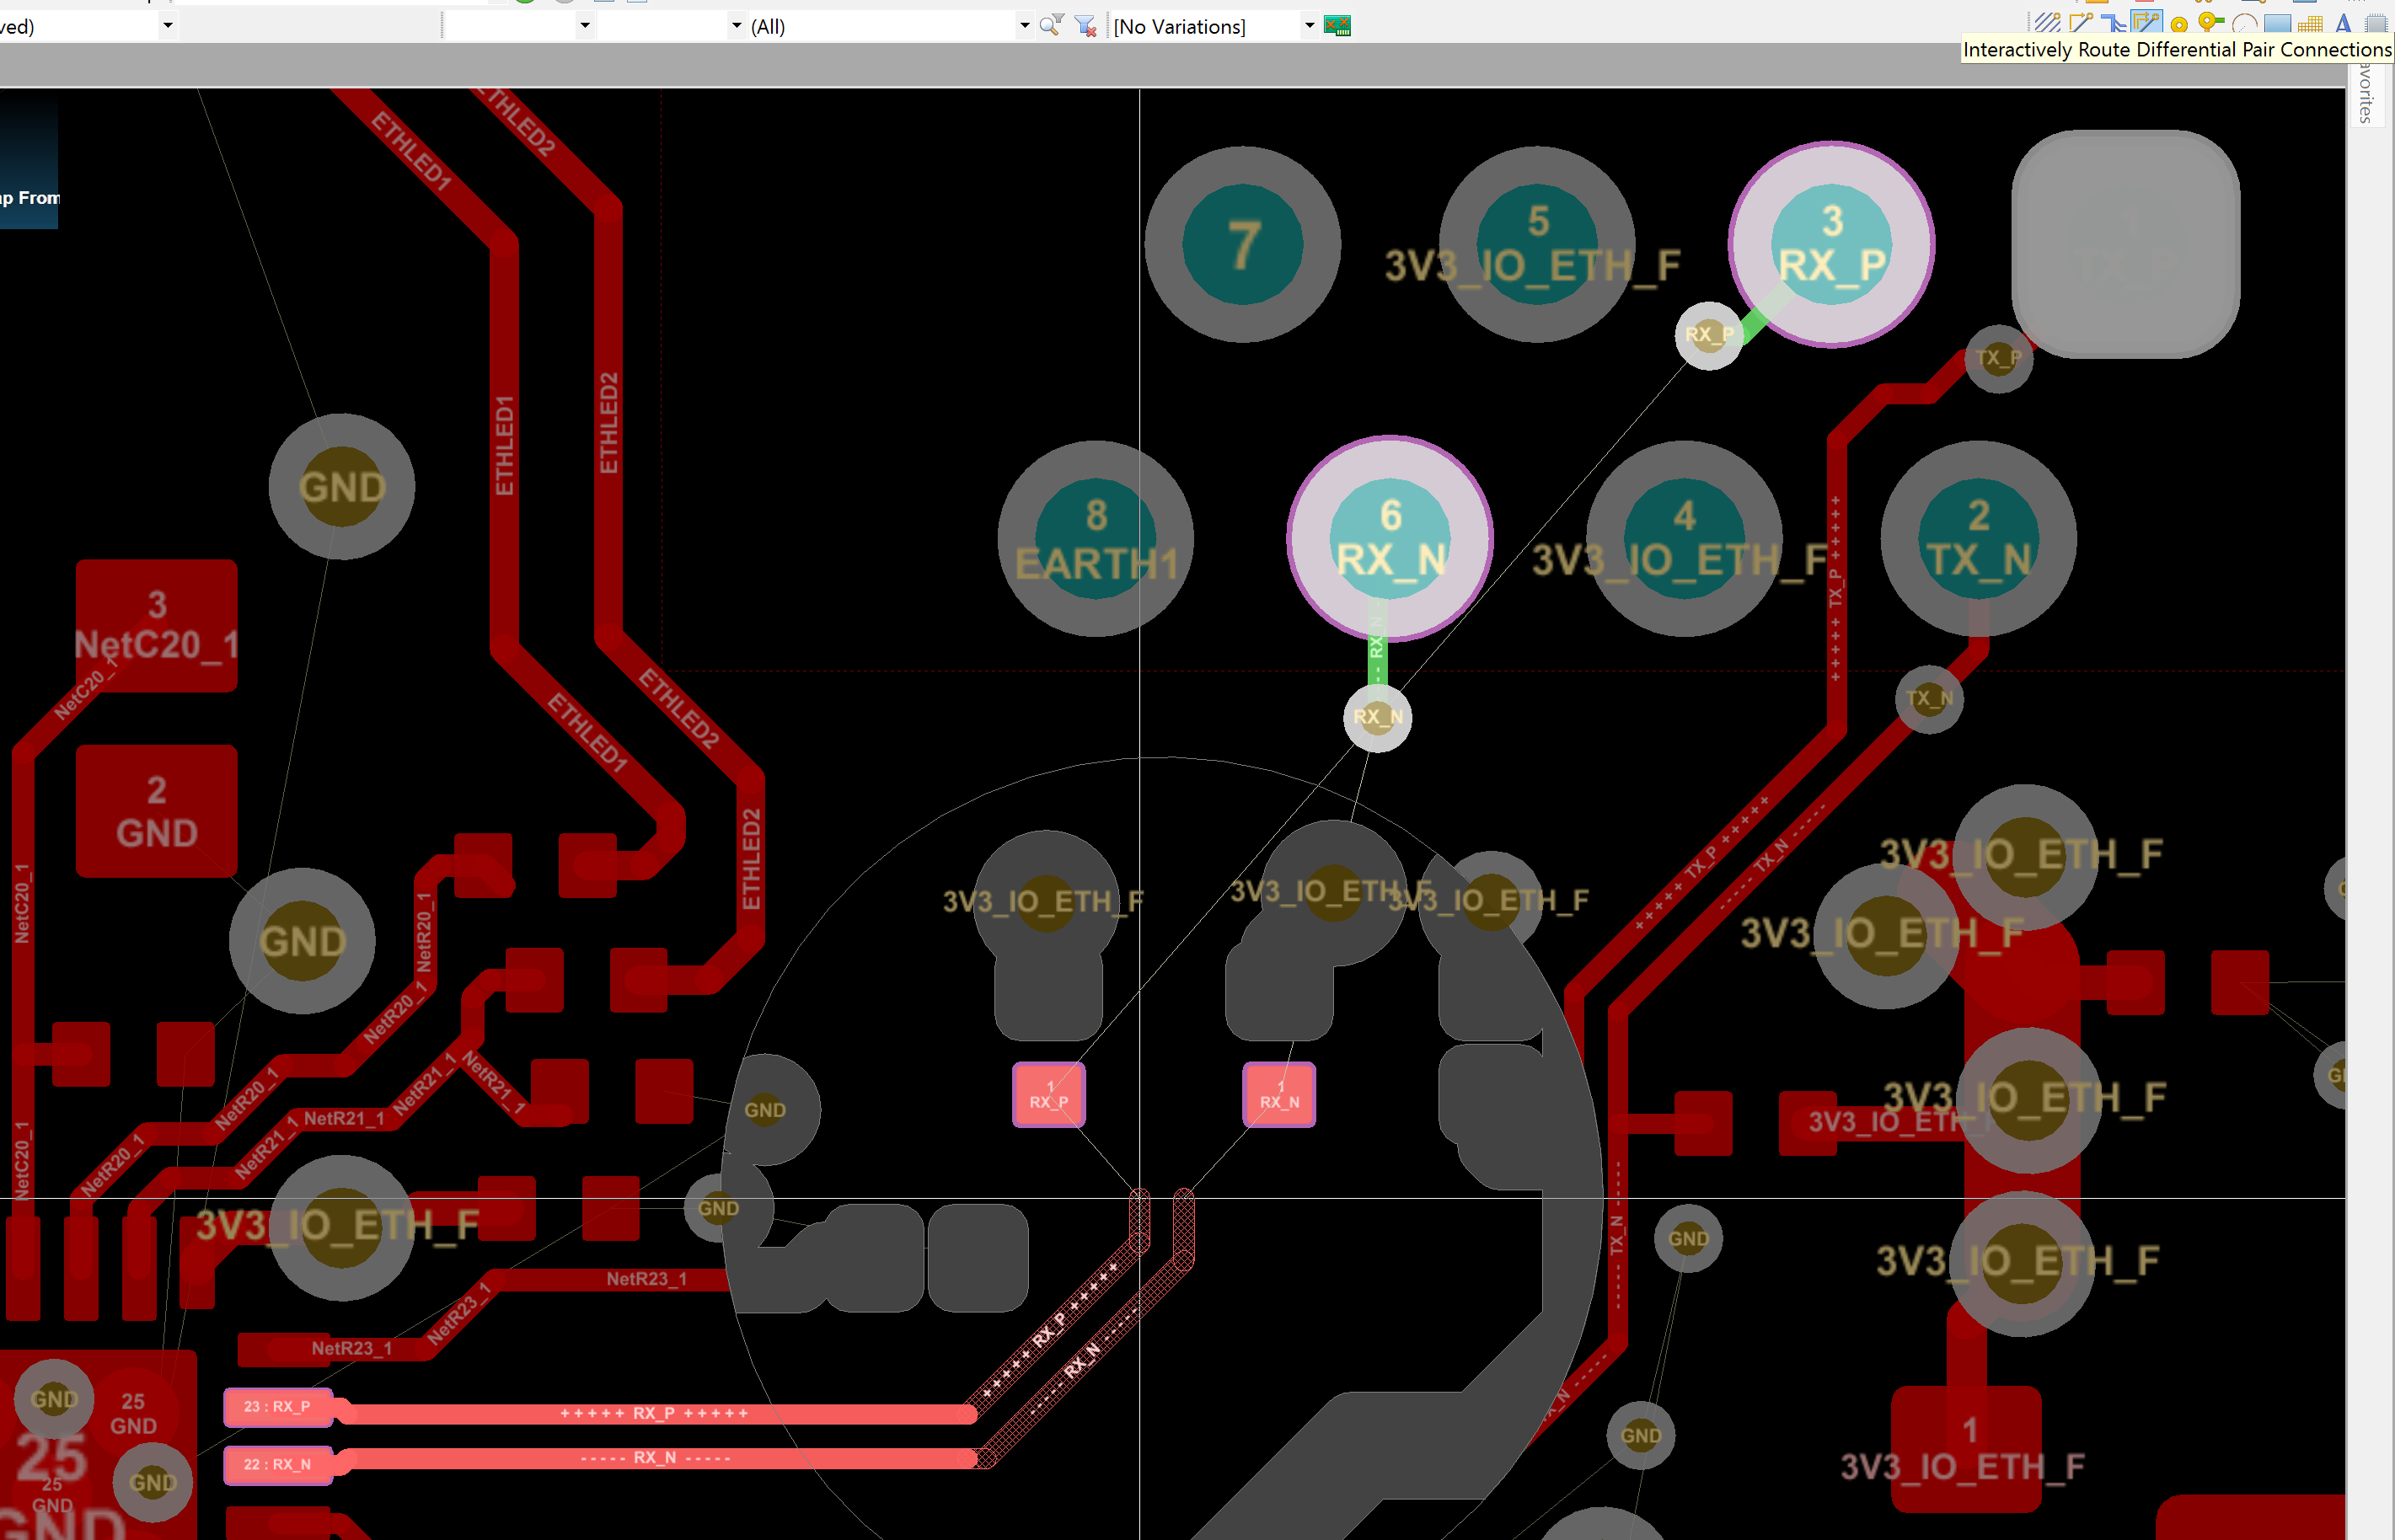2395x1540 pixels.
Task: Select pad 5 on 3V3_IO_ETH_F net
Action: (x=1537, y=244)
